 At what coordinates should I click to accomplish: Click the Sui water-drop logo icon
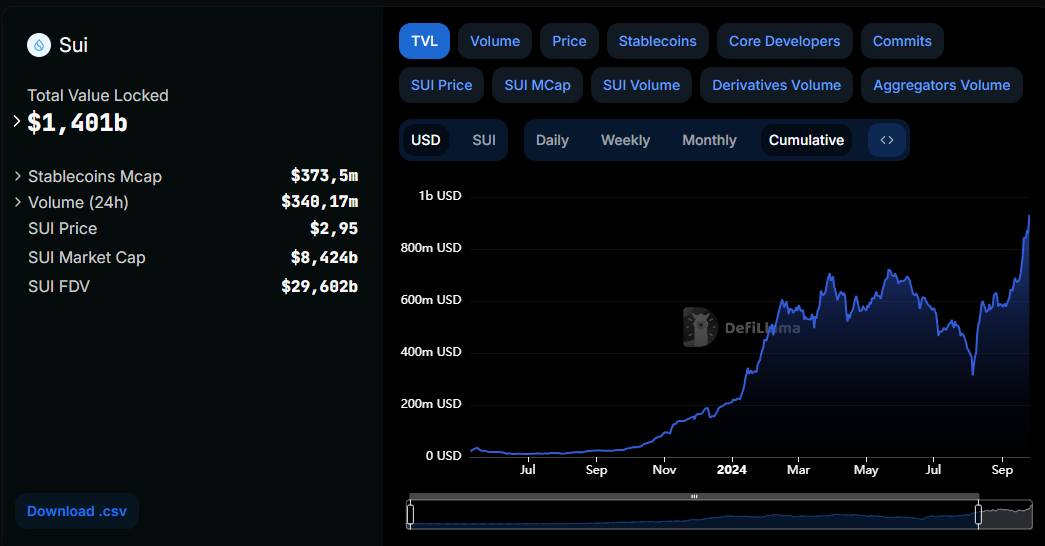point(39,45)
